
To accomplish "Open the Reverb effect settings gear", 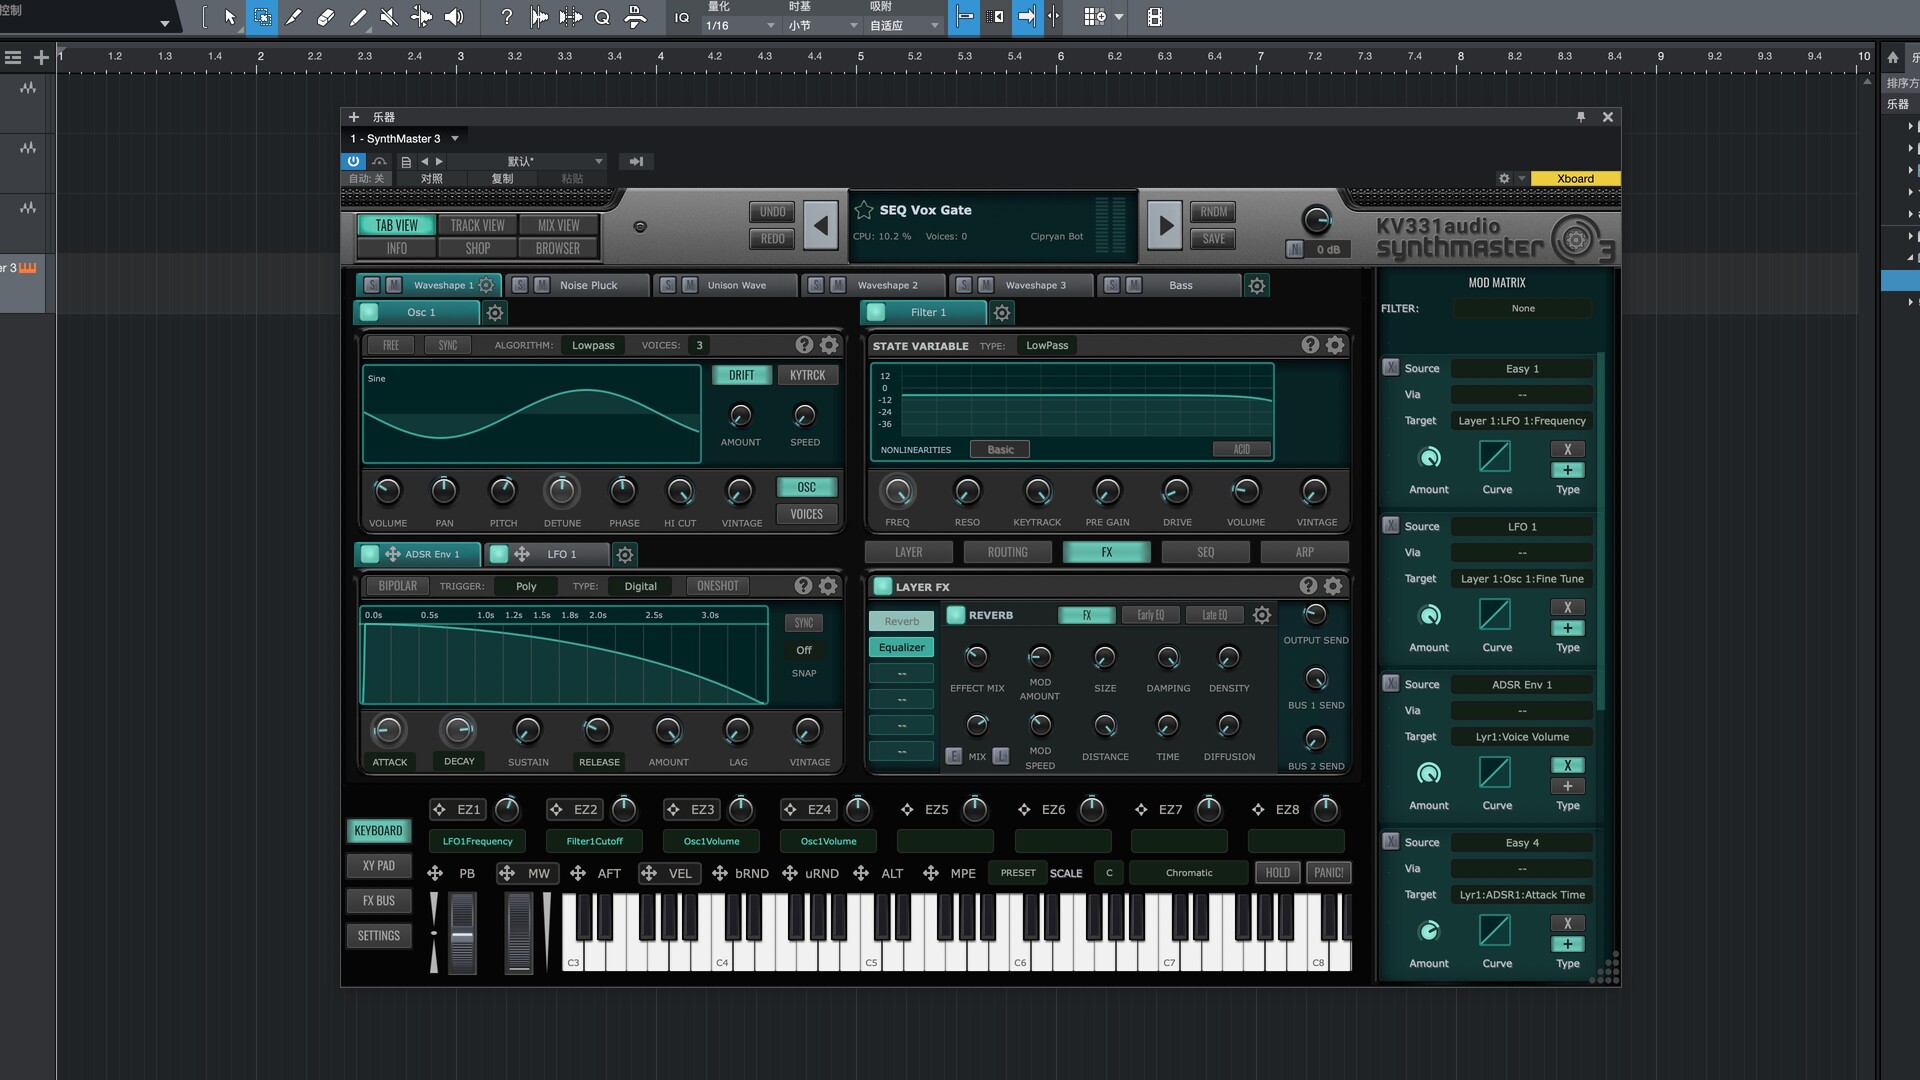I will (x=1262, y=615).
